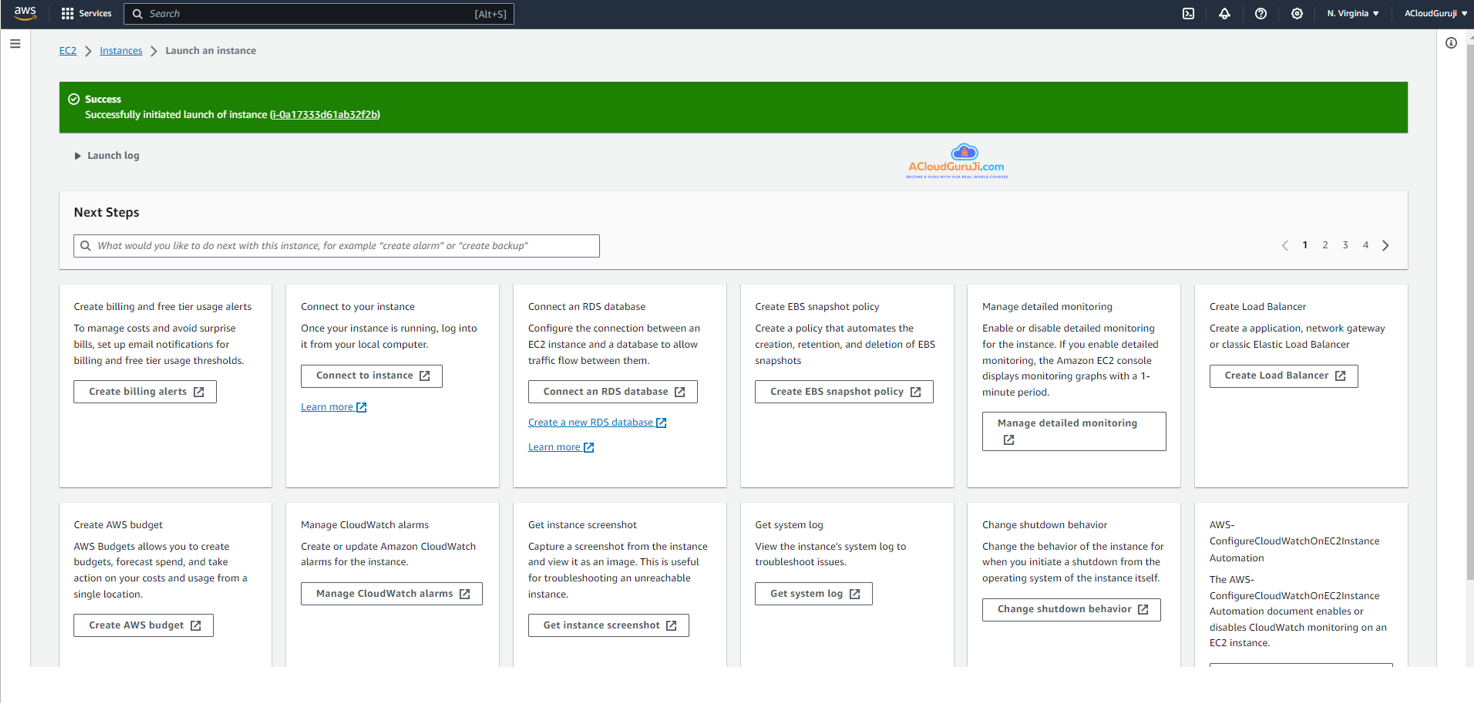This screenshot has width=1474, height=703.
Task: Open the Services grid menu
Action: click(86, 14)
